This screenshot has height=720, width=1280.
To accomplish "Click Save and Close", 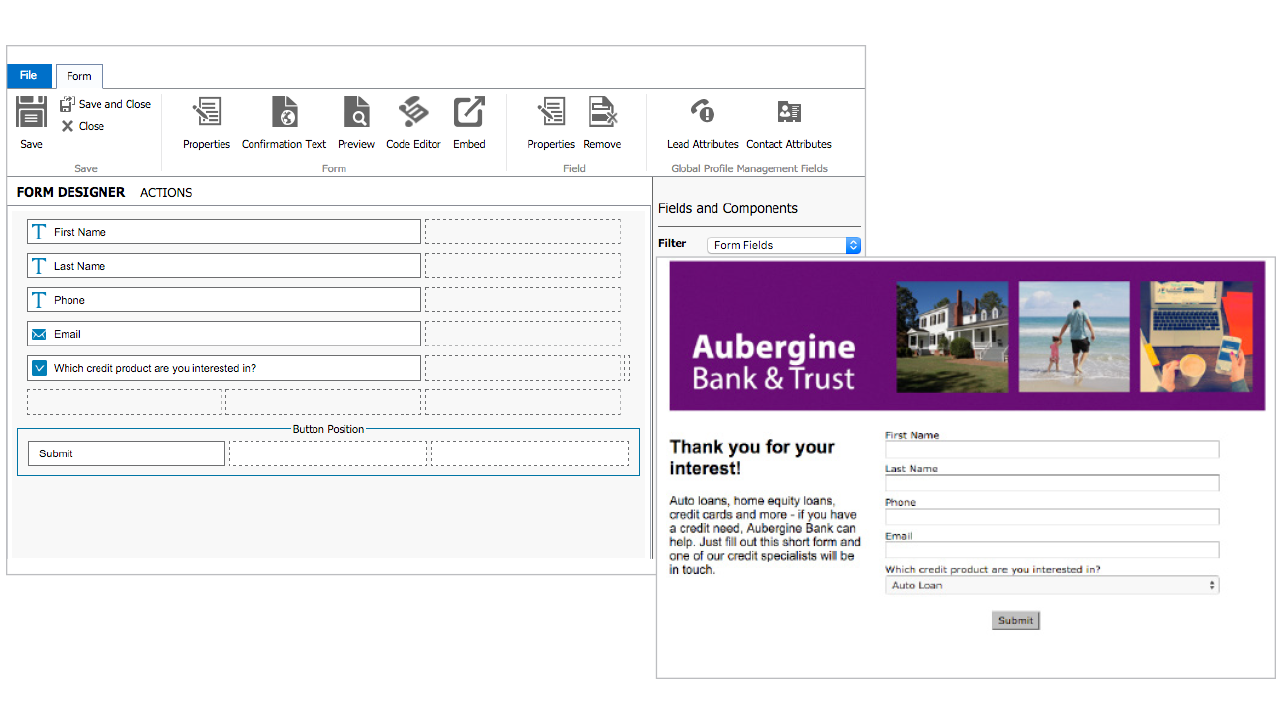I will click(x=106, y=104).
